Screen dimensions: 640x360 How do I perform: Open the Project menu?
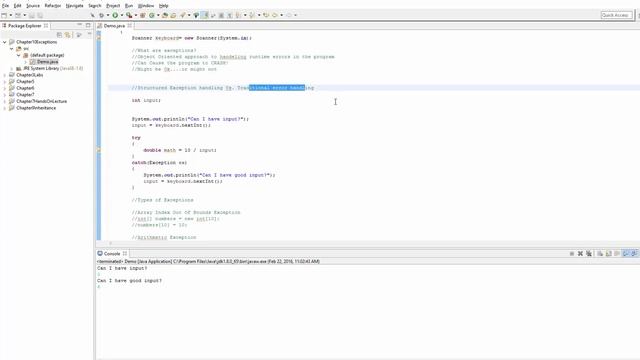[113, 6]
